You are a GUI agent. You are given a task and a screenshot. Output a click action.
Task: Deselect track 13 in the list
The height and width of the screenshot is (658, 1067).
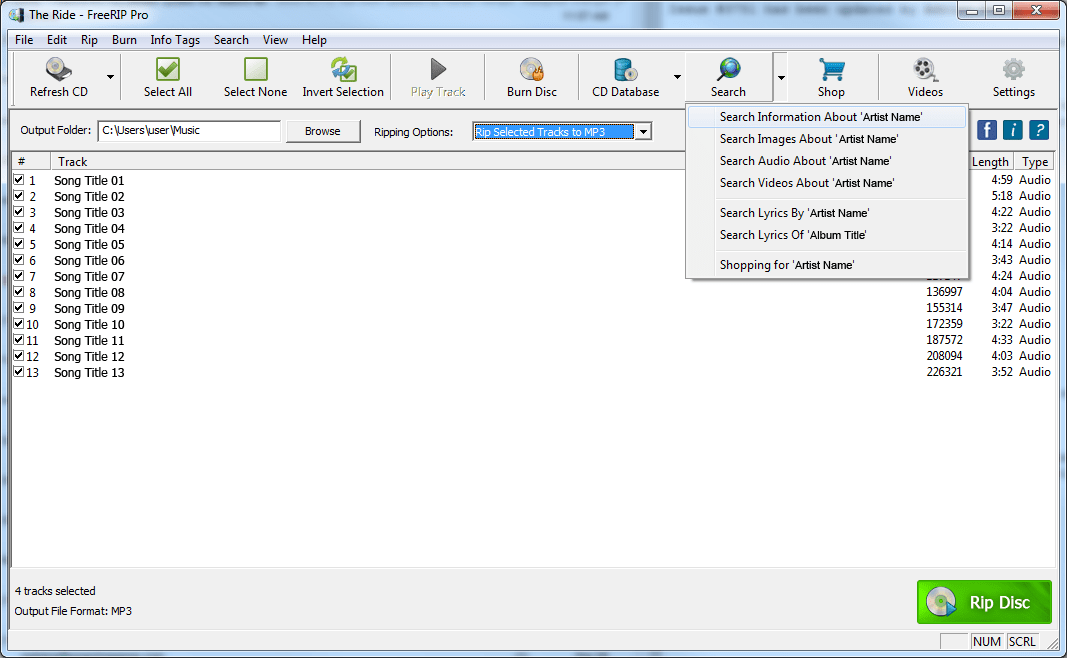tap(18, 372)
